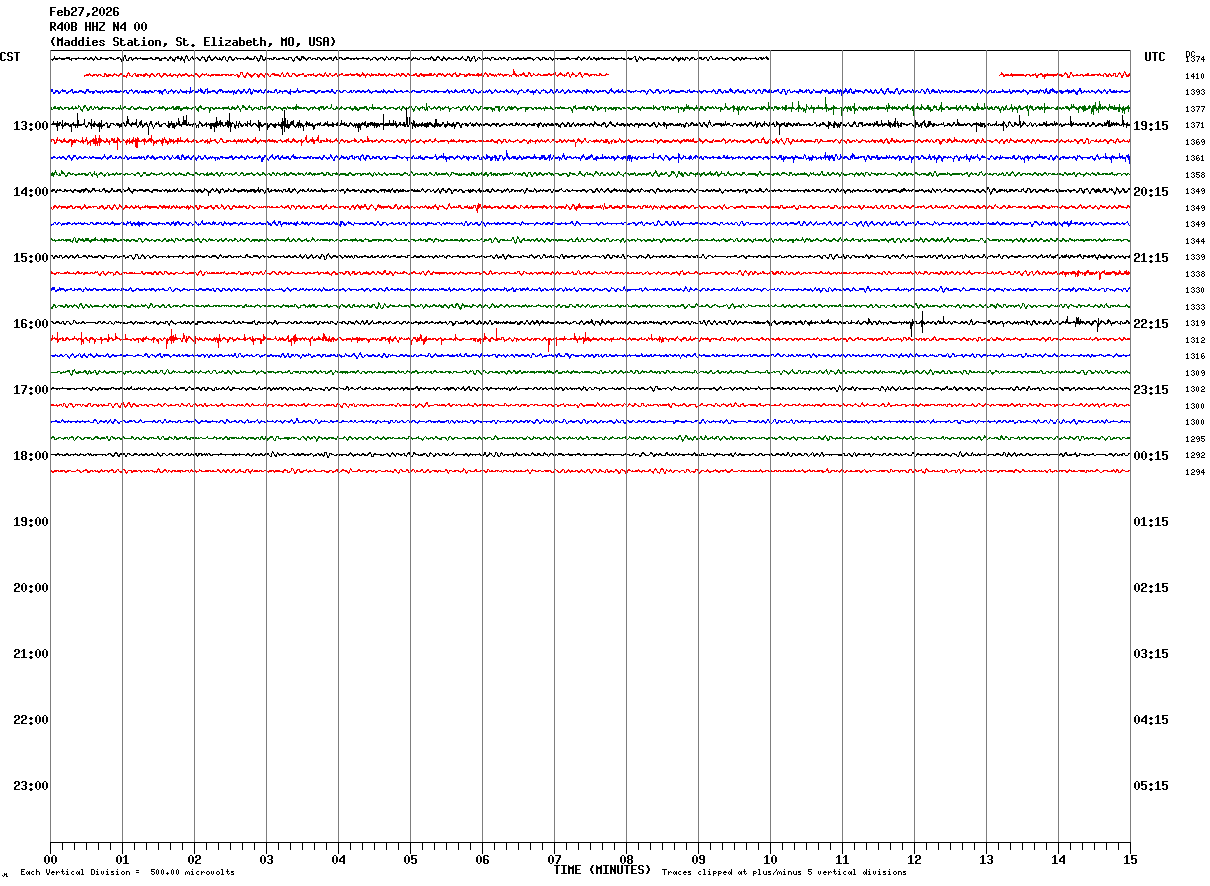Select the 16:00 CST time label
The image size is (1210, 886).
click(x=31, y=324)
